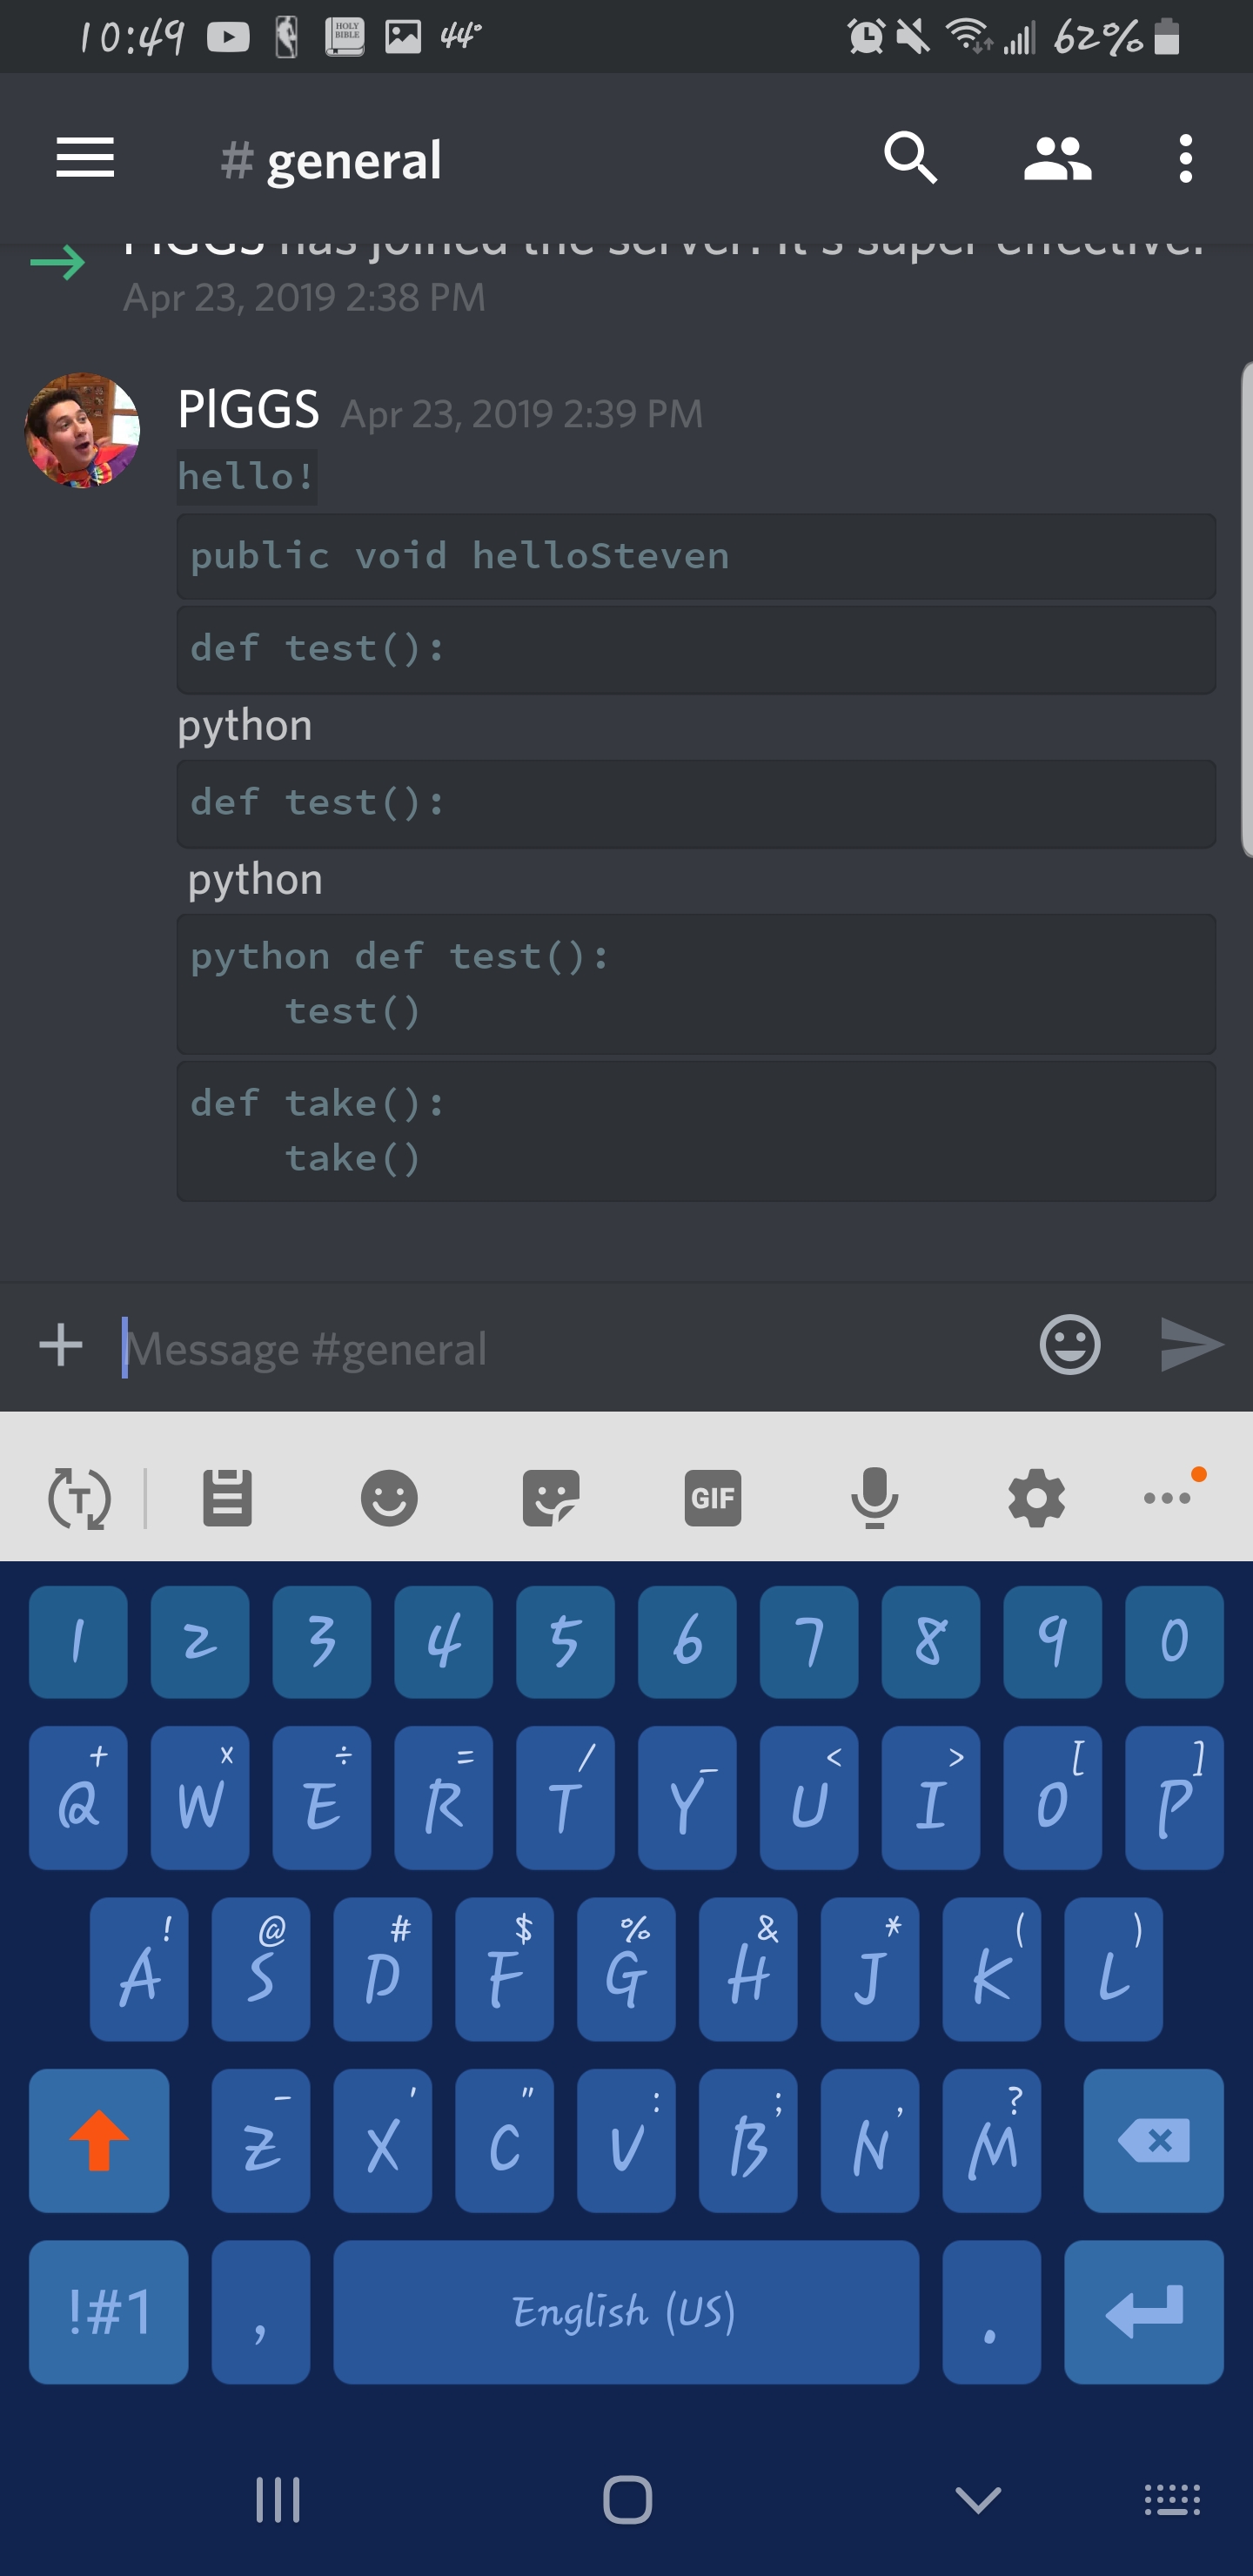Tap the Android recent apps button
Viewport: 1253px width, 2576px height.
click(x=277, y=2499)
